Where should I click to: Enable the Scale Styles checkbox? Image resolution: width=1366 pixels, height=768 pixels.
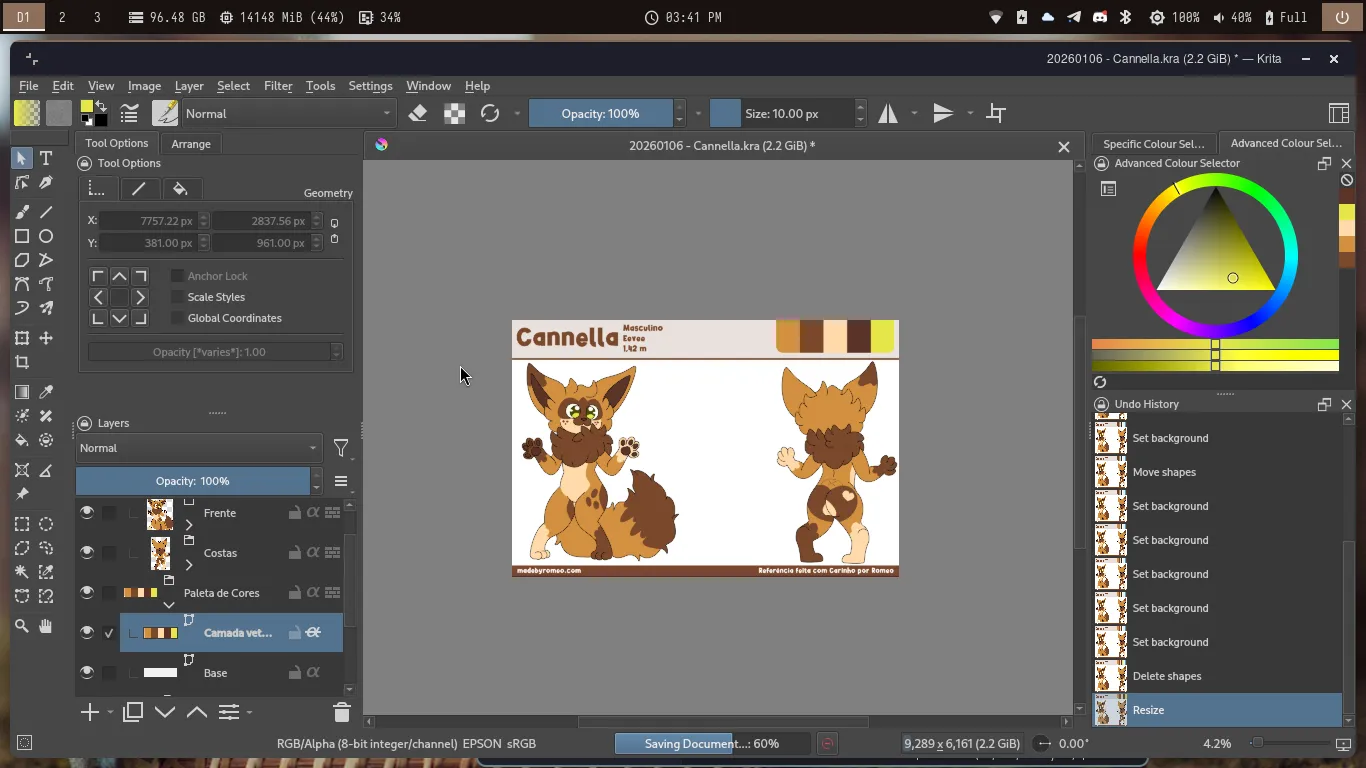(177, 297)
